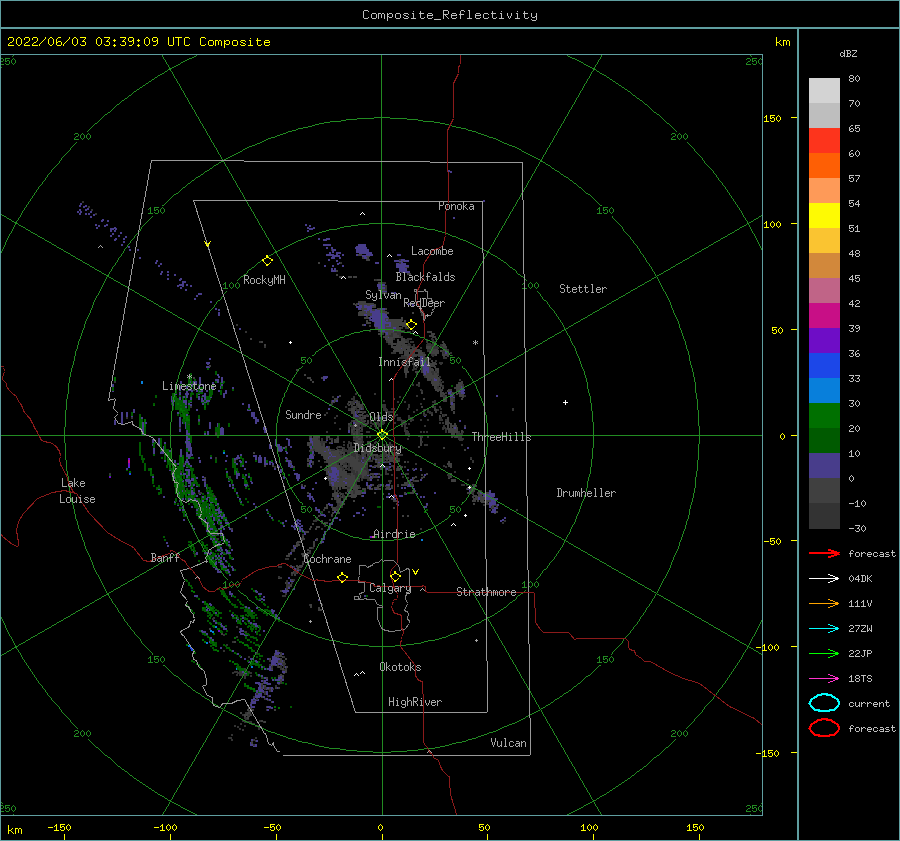900x841 pixels.
Task: Click the Sylvan label
Action: (x=383, y=295)
